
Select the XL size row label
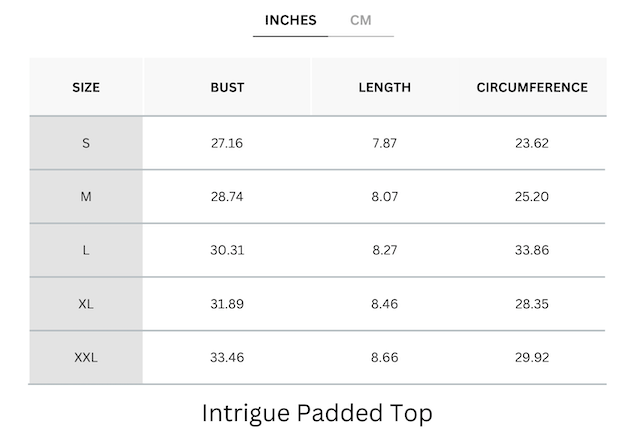tap(86, 303)
